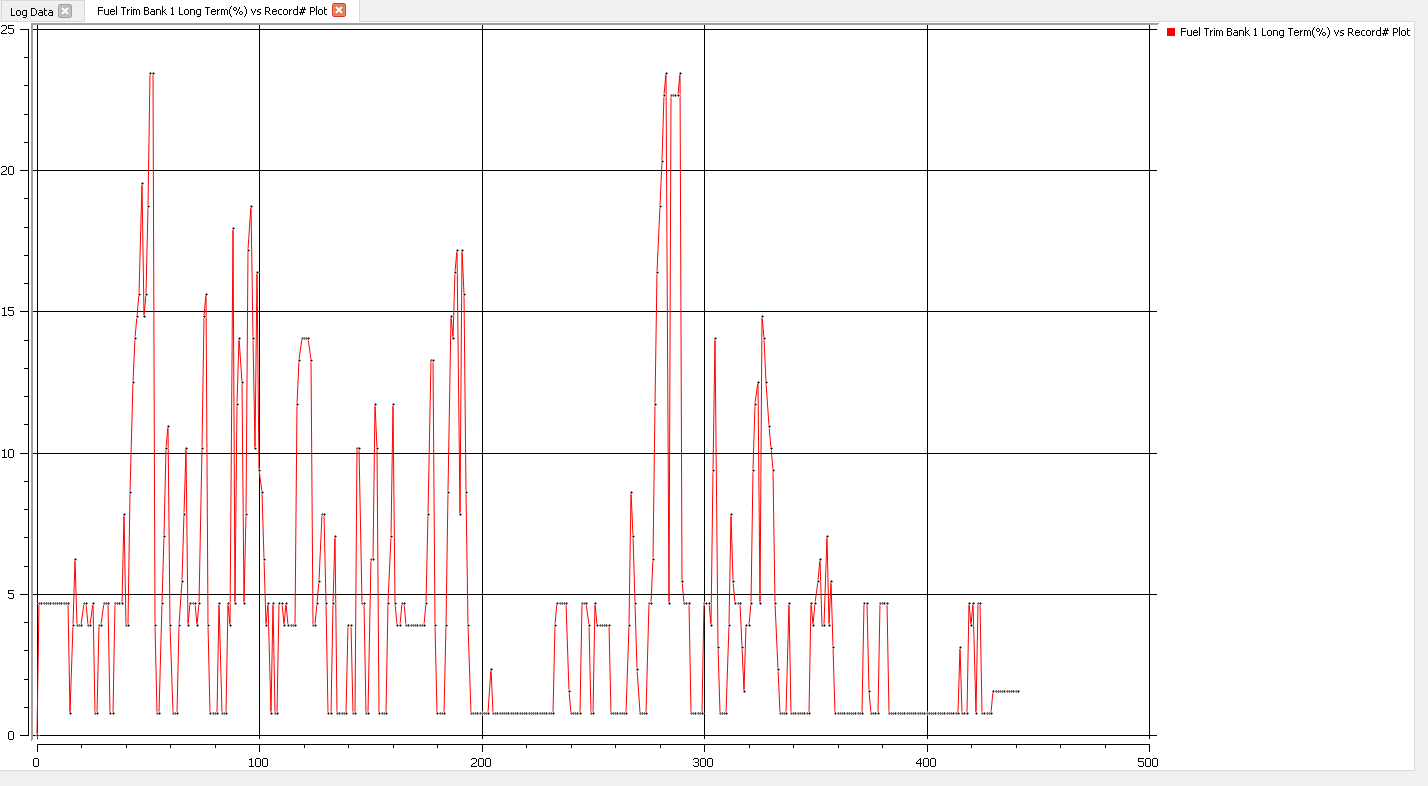Click the 400 label on the x-axis

click(x=927, y=762)
